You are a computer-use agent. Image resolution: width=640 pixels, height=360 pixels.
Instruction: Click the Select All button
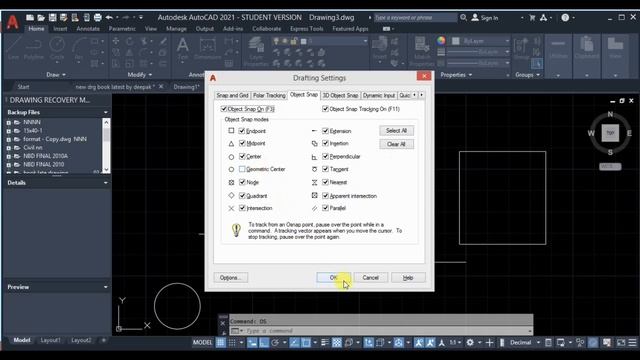pyautogui.click(x=396, y=131)
